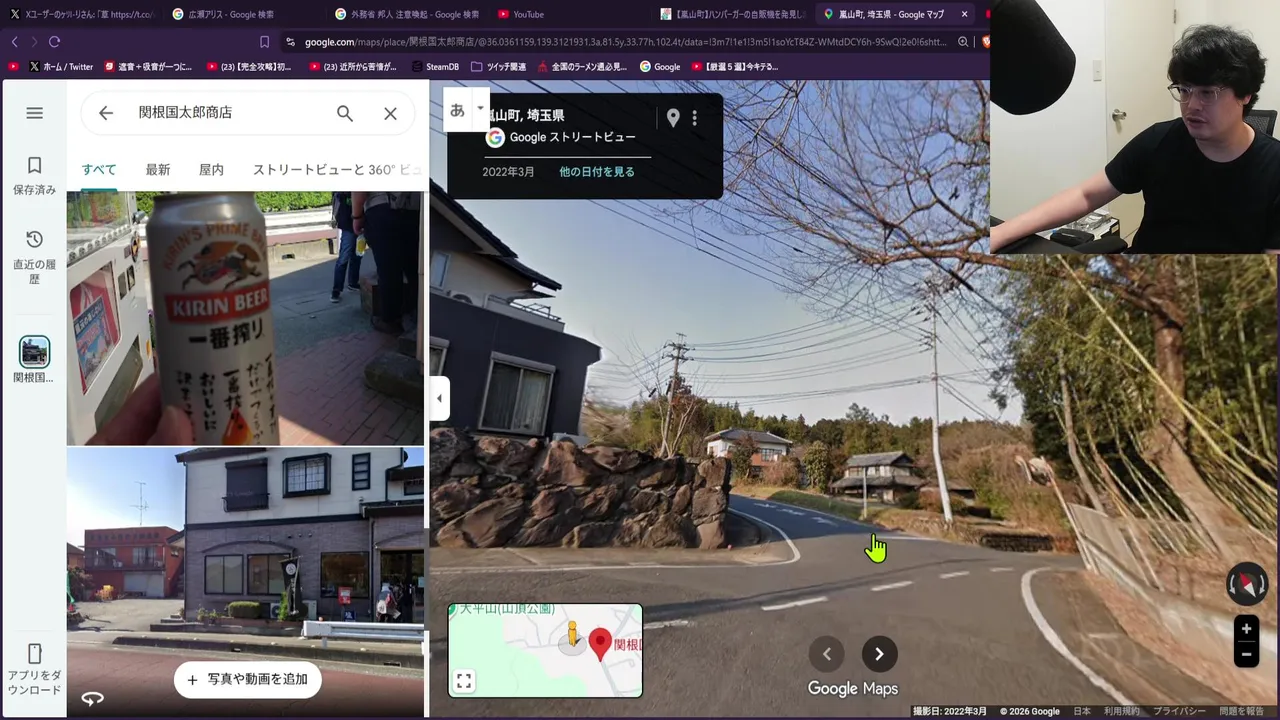Viewport: 1280px width, 720px height.
Task: Zoom out Street View with minus button
Action: coord(1246,655)
